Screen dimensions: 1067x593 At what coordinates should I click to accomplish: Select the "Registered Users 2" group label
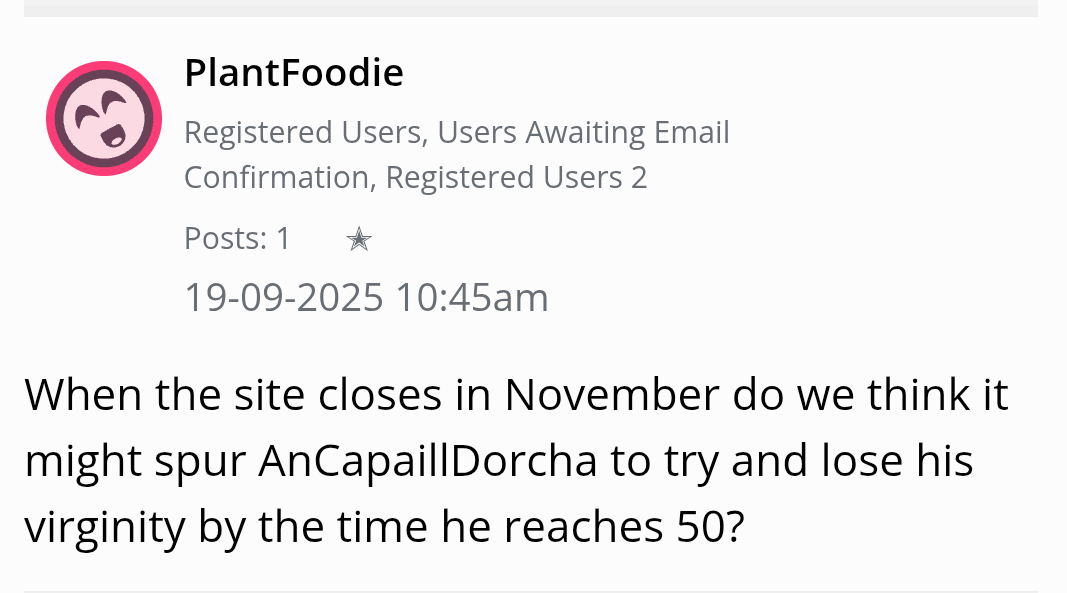[x=516, y=177]
